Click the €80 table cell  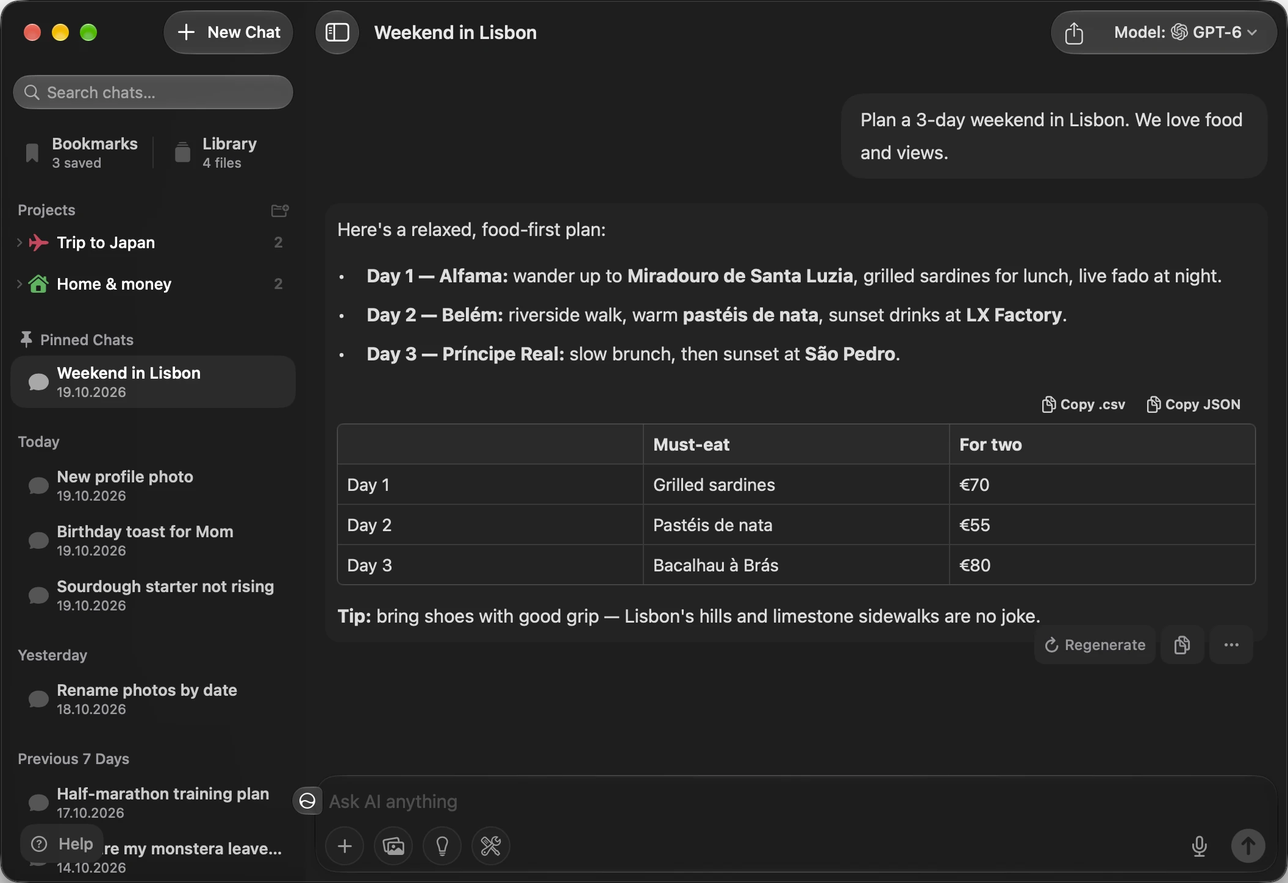[1102, 565]
